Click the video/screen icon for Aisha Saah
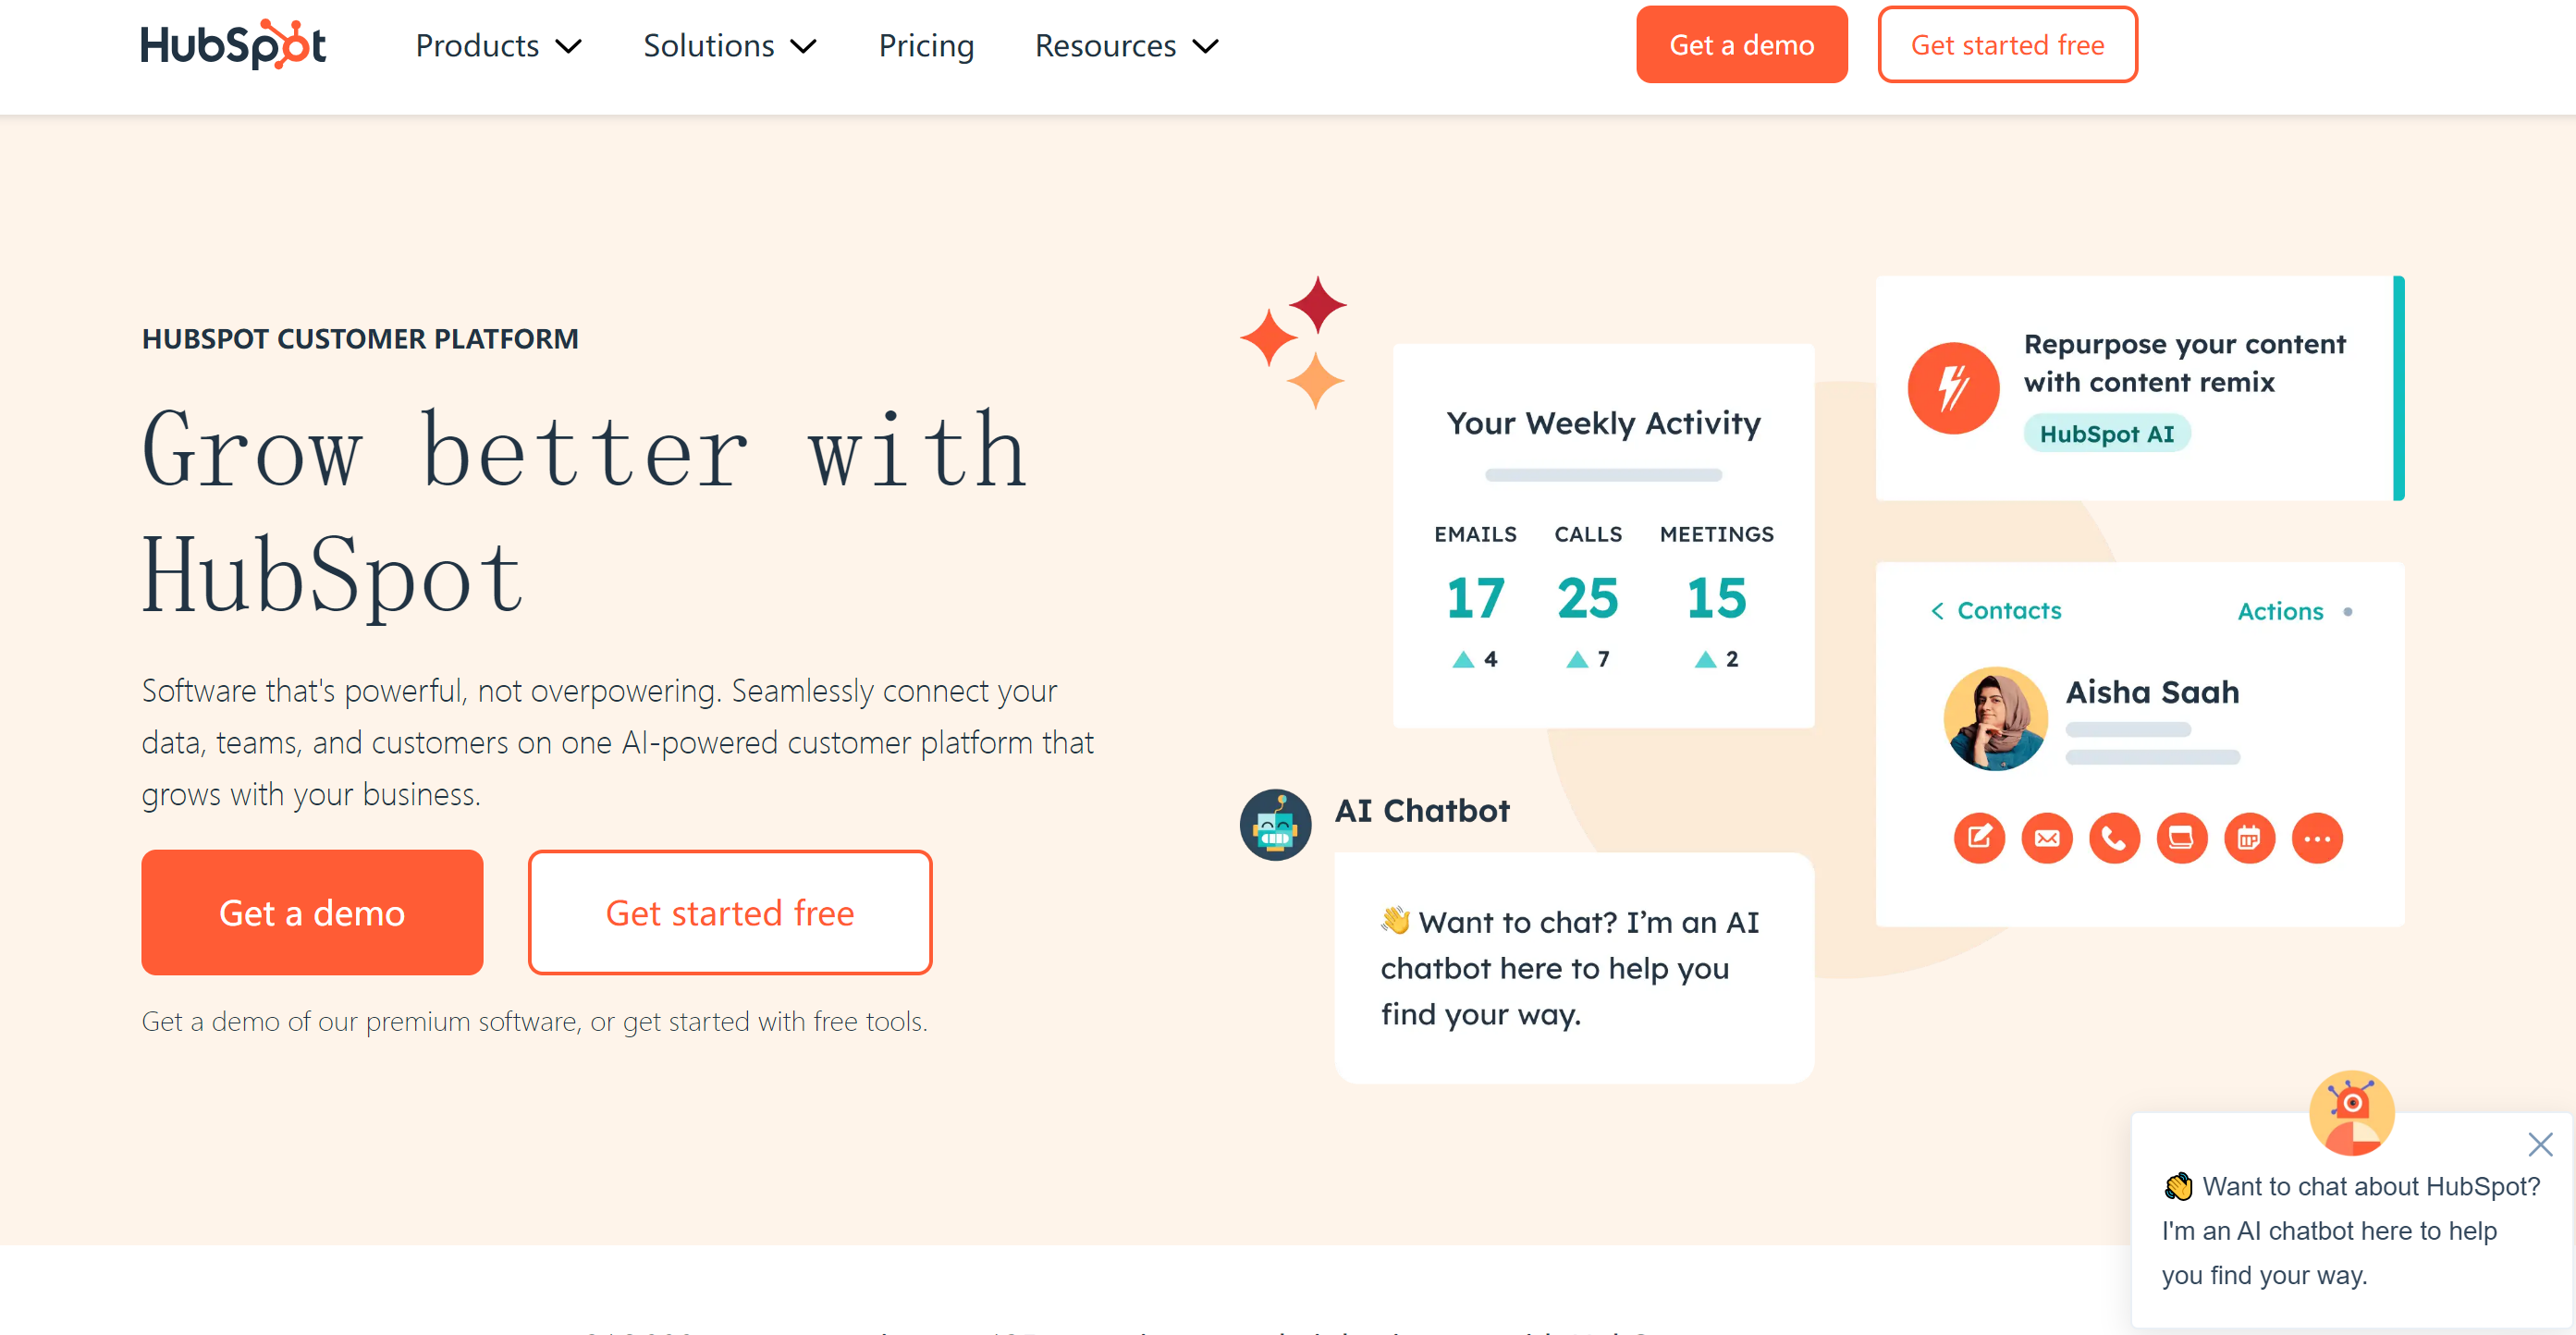The height and width of the screenshot is (1335, 2576). pyautogui.click(x=2181, y=838)
